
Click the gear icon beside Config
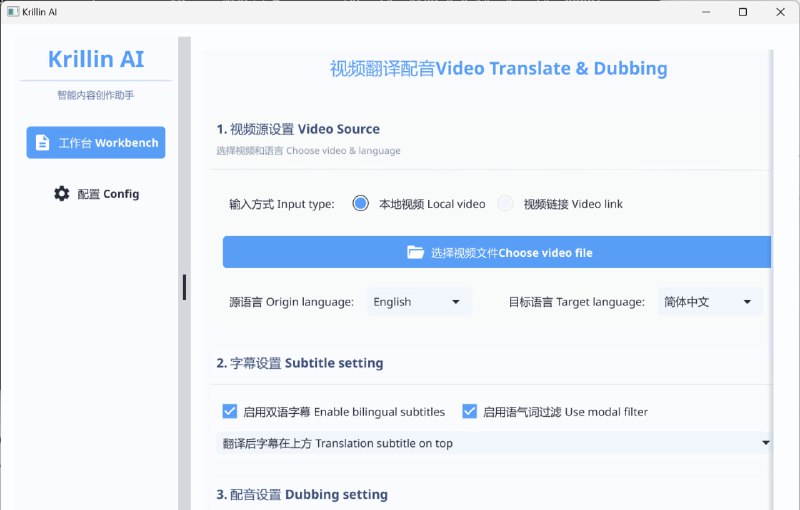click(x=62, y=193)
